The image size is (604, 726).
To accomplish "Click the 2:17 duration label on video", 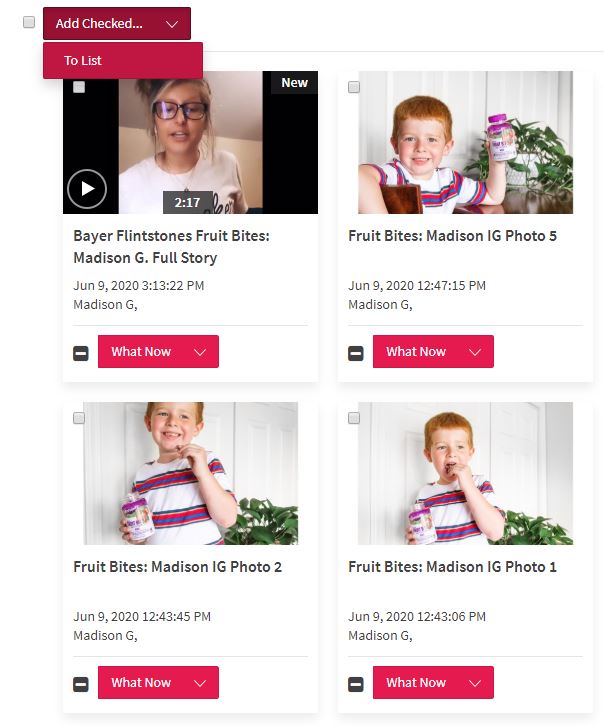I will [187, 202].
